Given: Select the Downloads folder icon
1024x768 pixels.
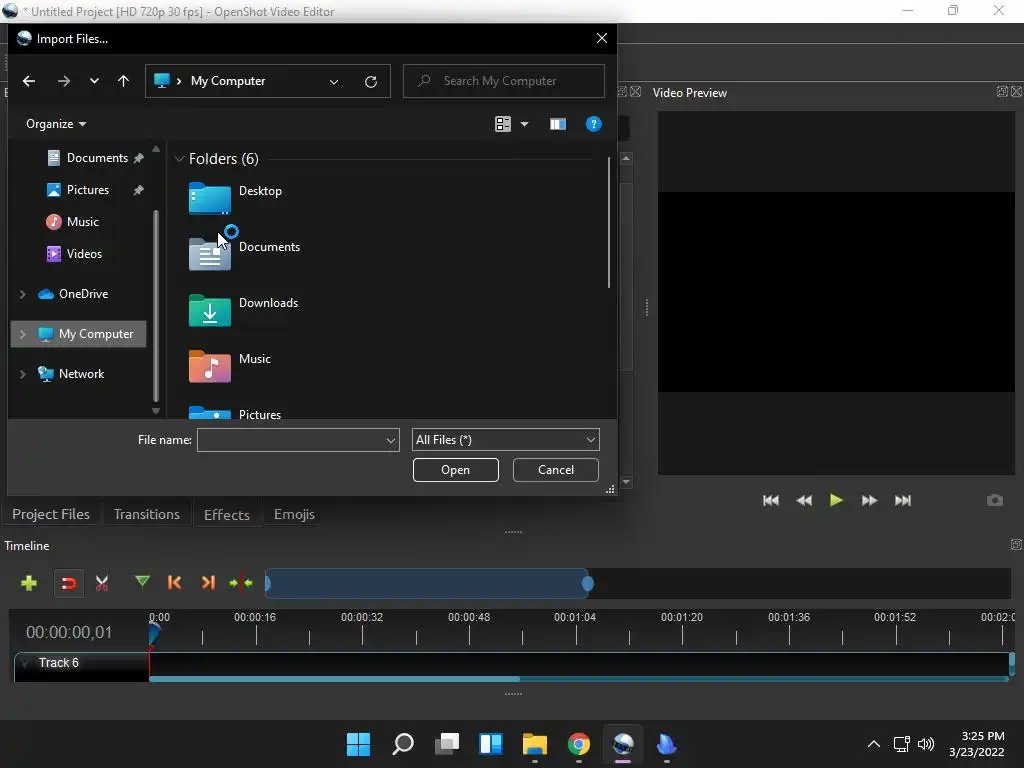Looking at the screenshot, I should [x=210, y=310].
